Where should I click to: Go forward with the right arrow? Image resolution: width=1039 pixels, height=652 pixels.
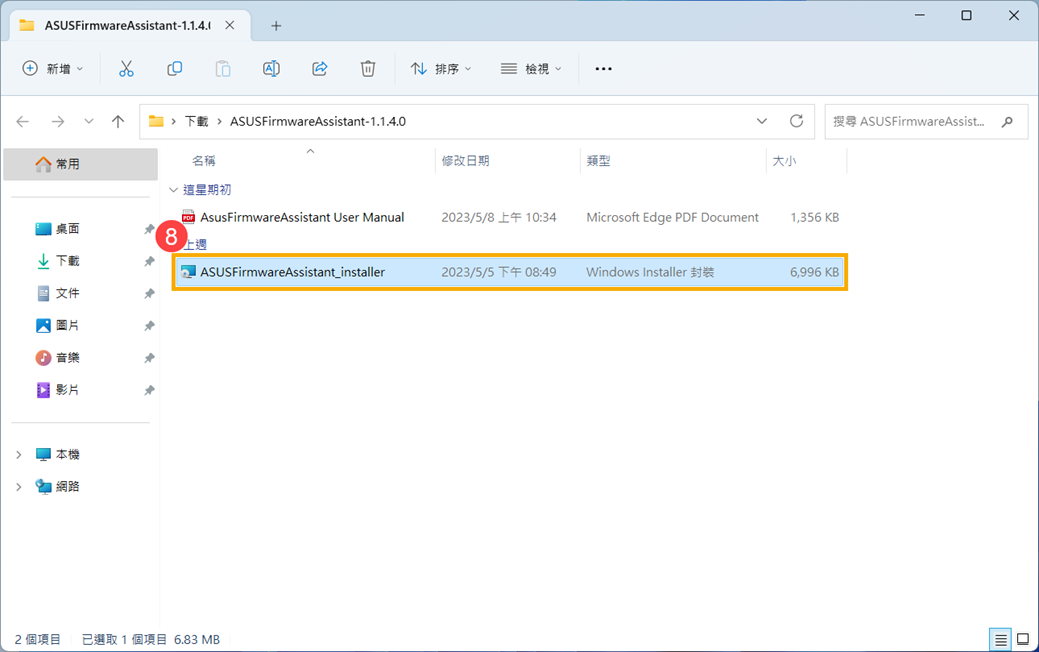point(58,121)
